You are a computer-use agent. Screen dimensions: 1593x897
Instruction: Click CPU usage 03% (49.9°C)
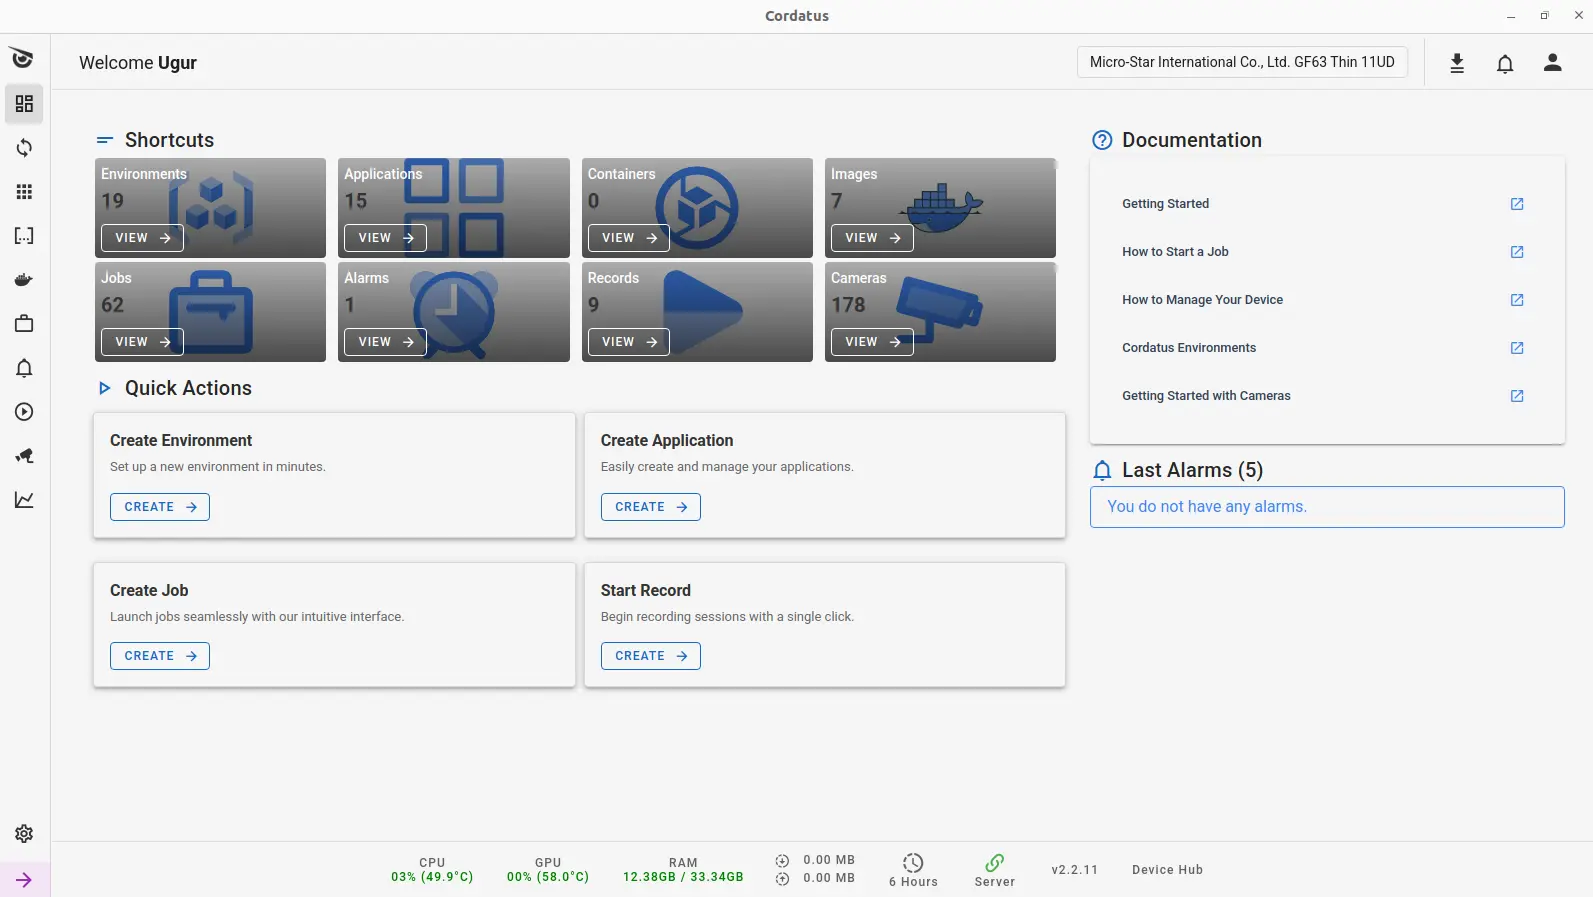432,877
